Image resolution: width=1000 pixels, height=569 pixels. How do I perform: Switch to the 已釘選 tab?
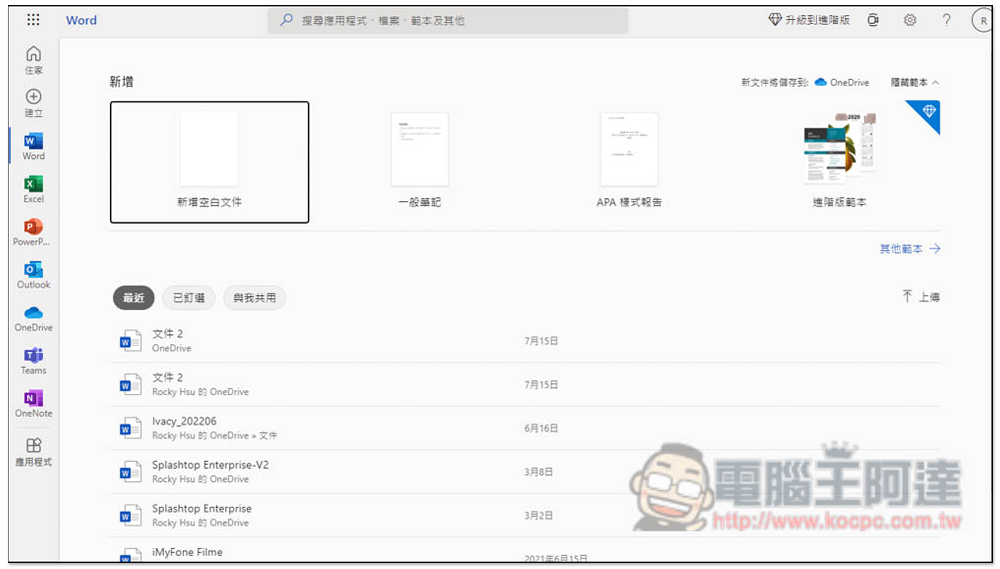pos(188,297)
